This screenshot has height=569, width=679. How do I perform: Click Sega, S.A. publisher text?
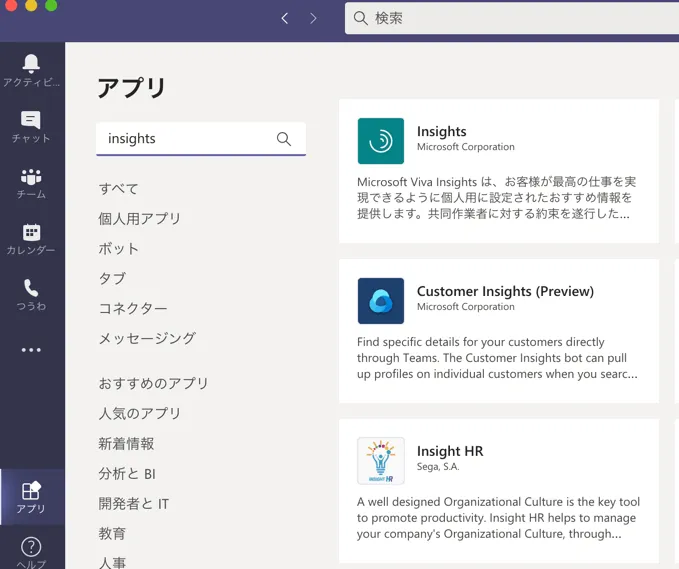(x=438, y=466)
